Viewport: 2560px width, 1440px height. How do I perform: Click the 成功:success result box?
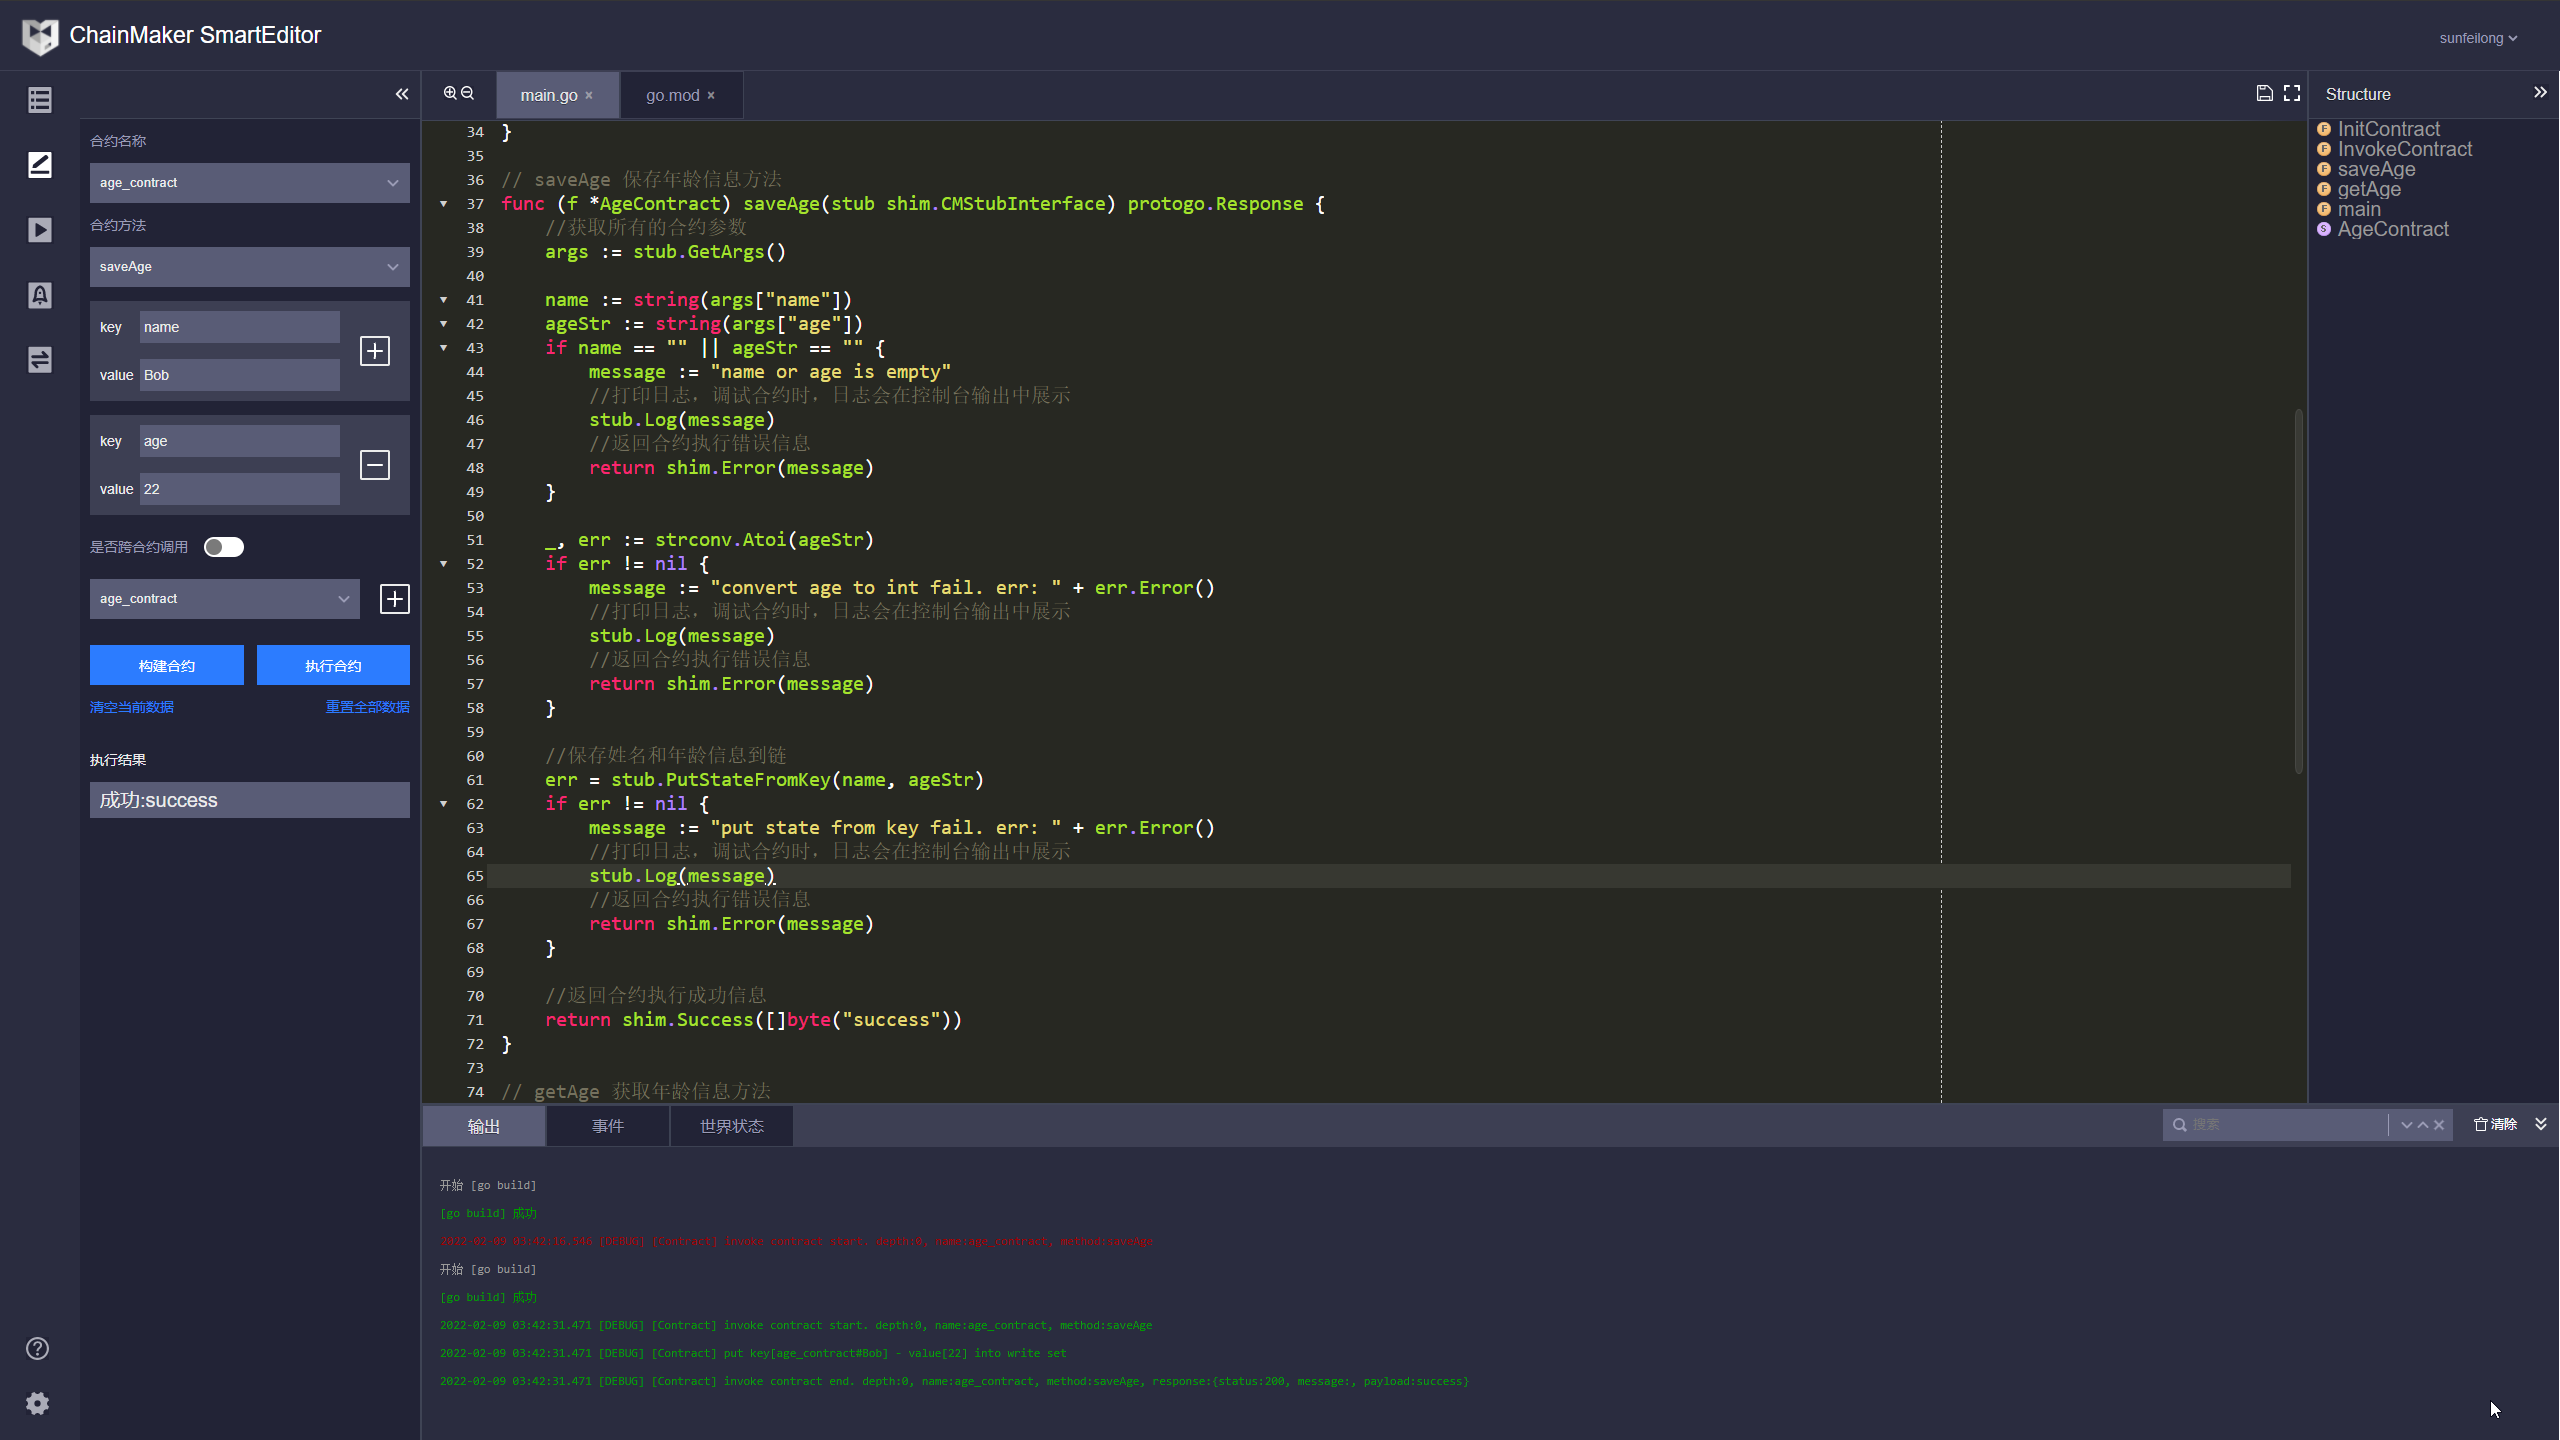pos(250,800)
